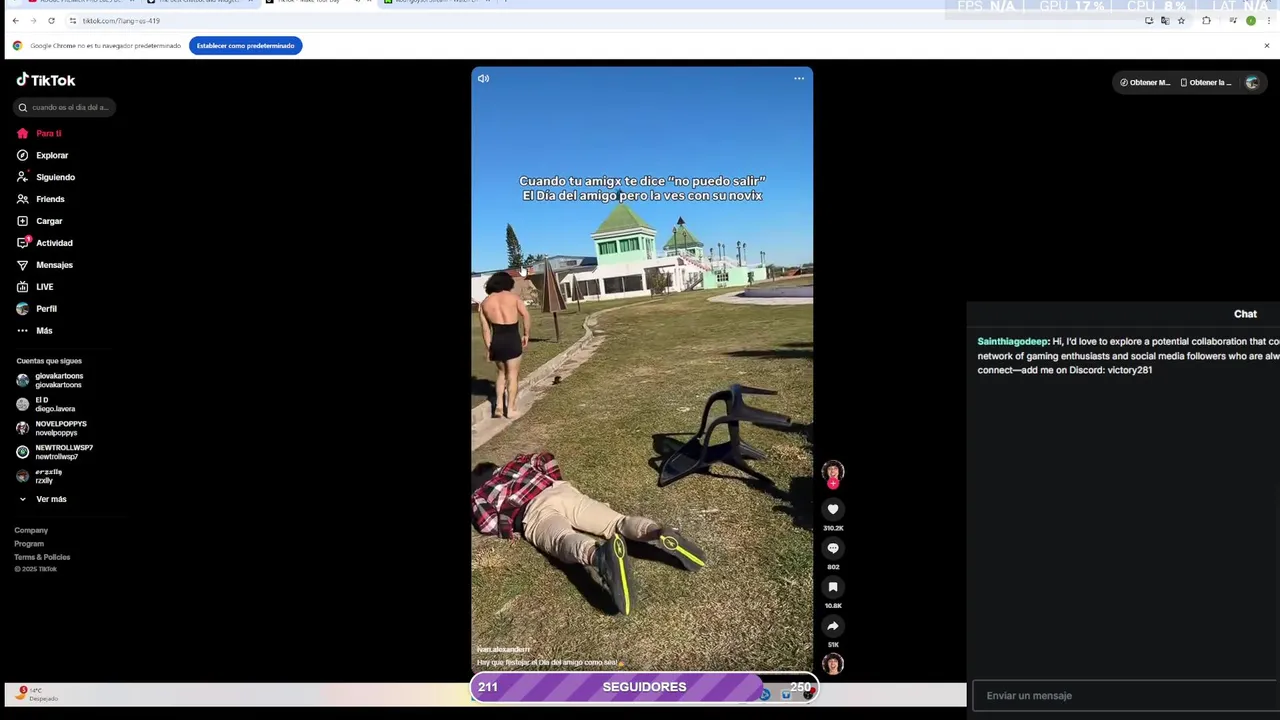Toggle the video mute speaker icon
Viewport: 1280px width, 720px height.
point(483,78)
